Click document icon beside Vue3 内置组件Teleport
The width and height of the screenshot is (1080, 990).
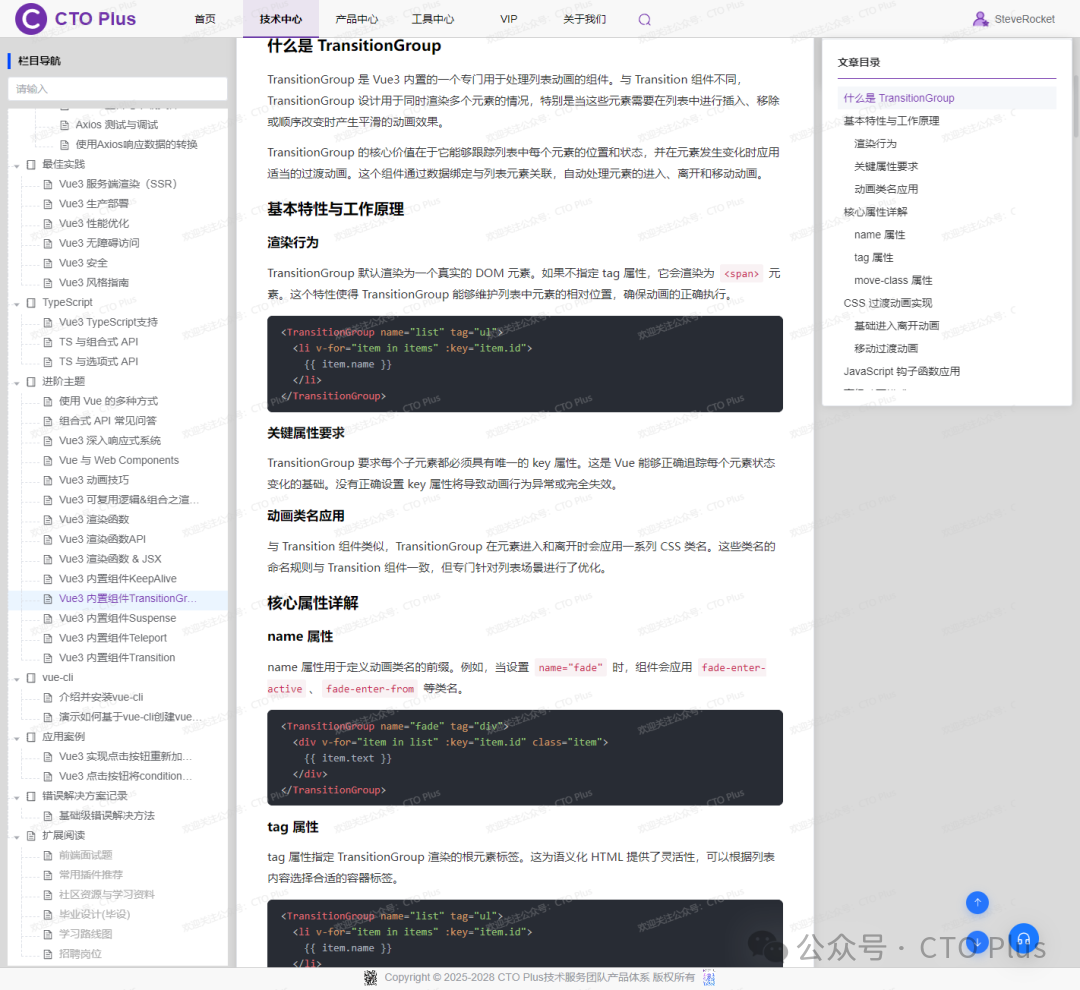[x=48, y=638]
